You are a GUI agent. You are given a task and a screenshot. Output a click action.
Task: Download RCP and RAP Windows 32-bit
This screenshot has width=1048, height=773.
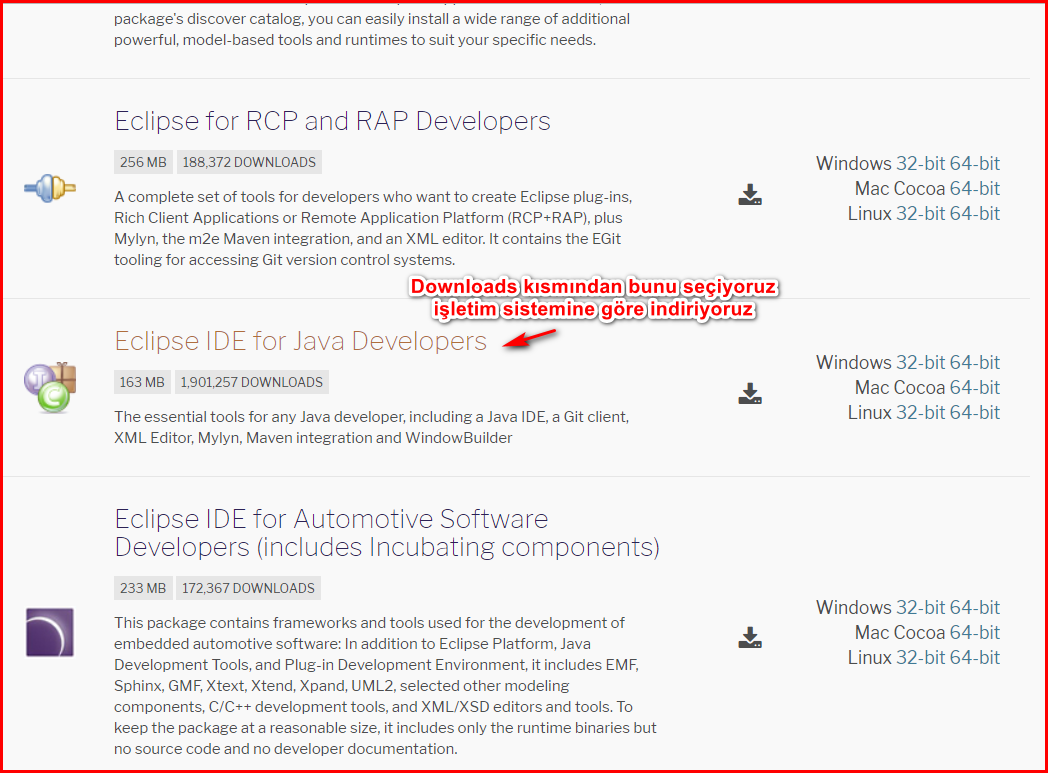(920, 163)
